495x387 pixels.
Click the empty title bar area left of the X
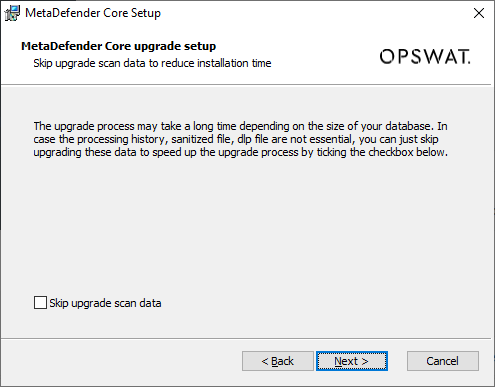pos(313,13)
